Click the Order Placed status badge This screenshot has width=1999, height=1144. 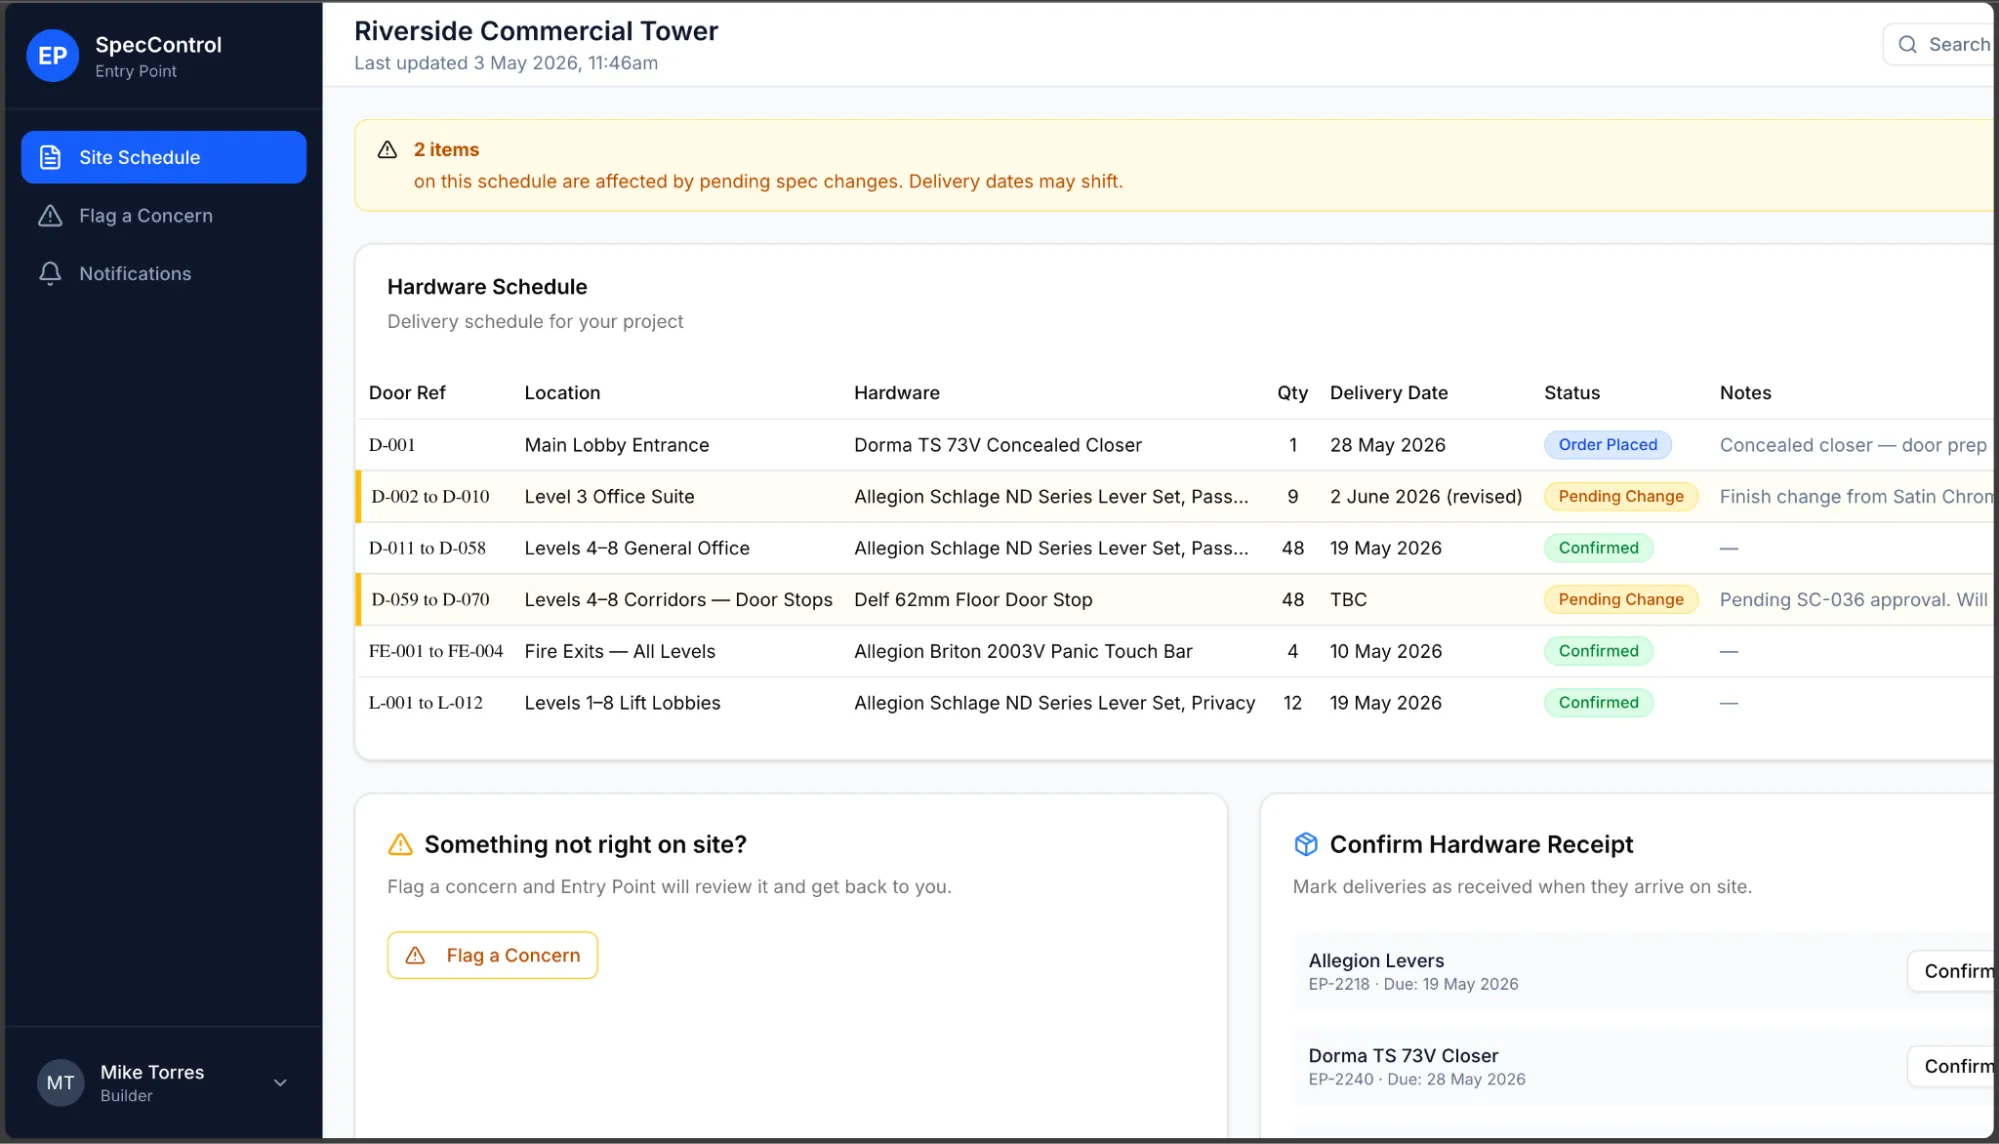click(x=1607, y=445)
